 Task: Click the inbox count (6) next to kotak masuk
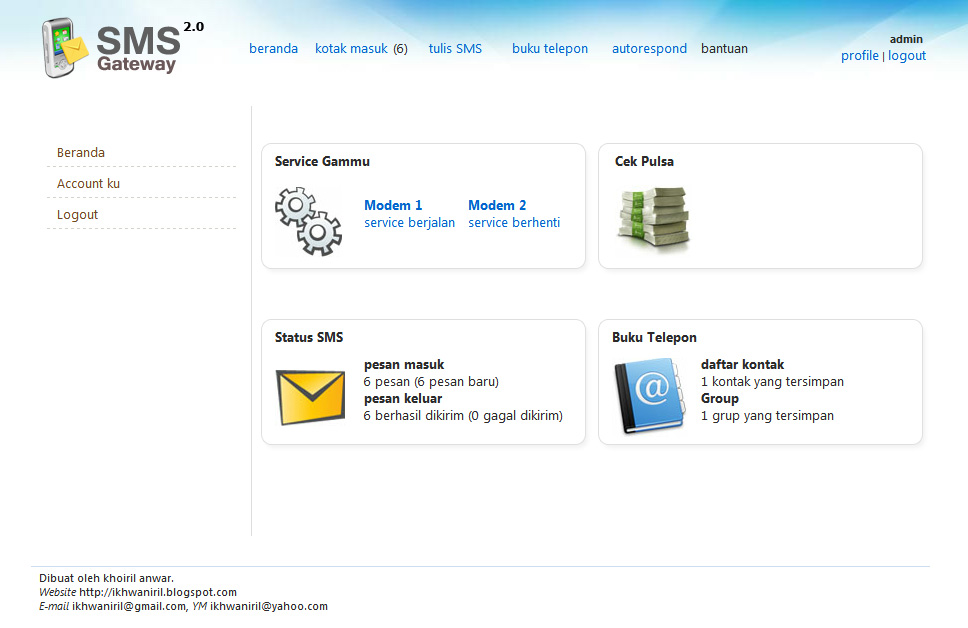[401, 49]
